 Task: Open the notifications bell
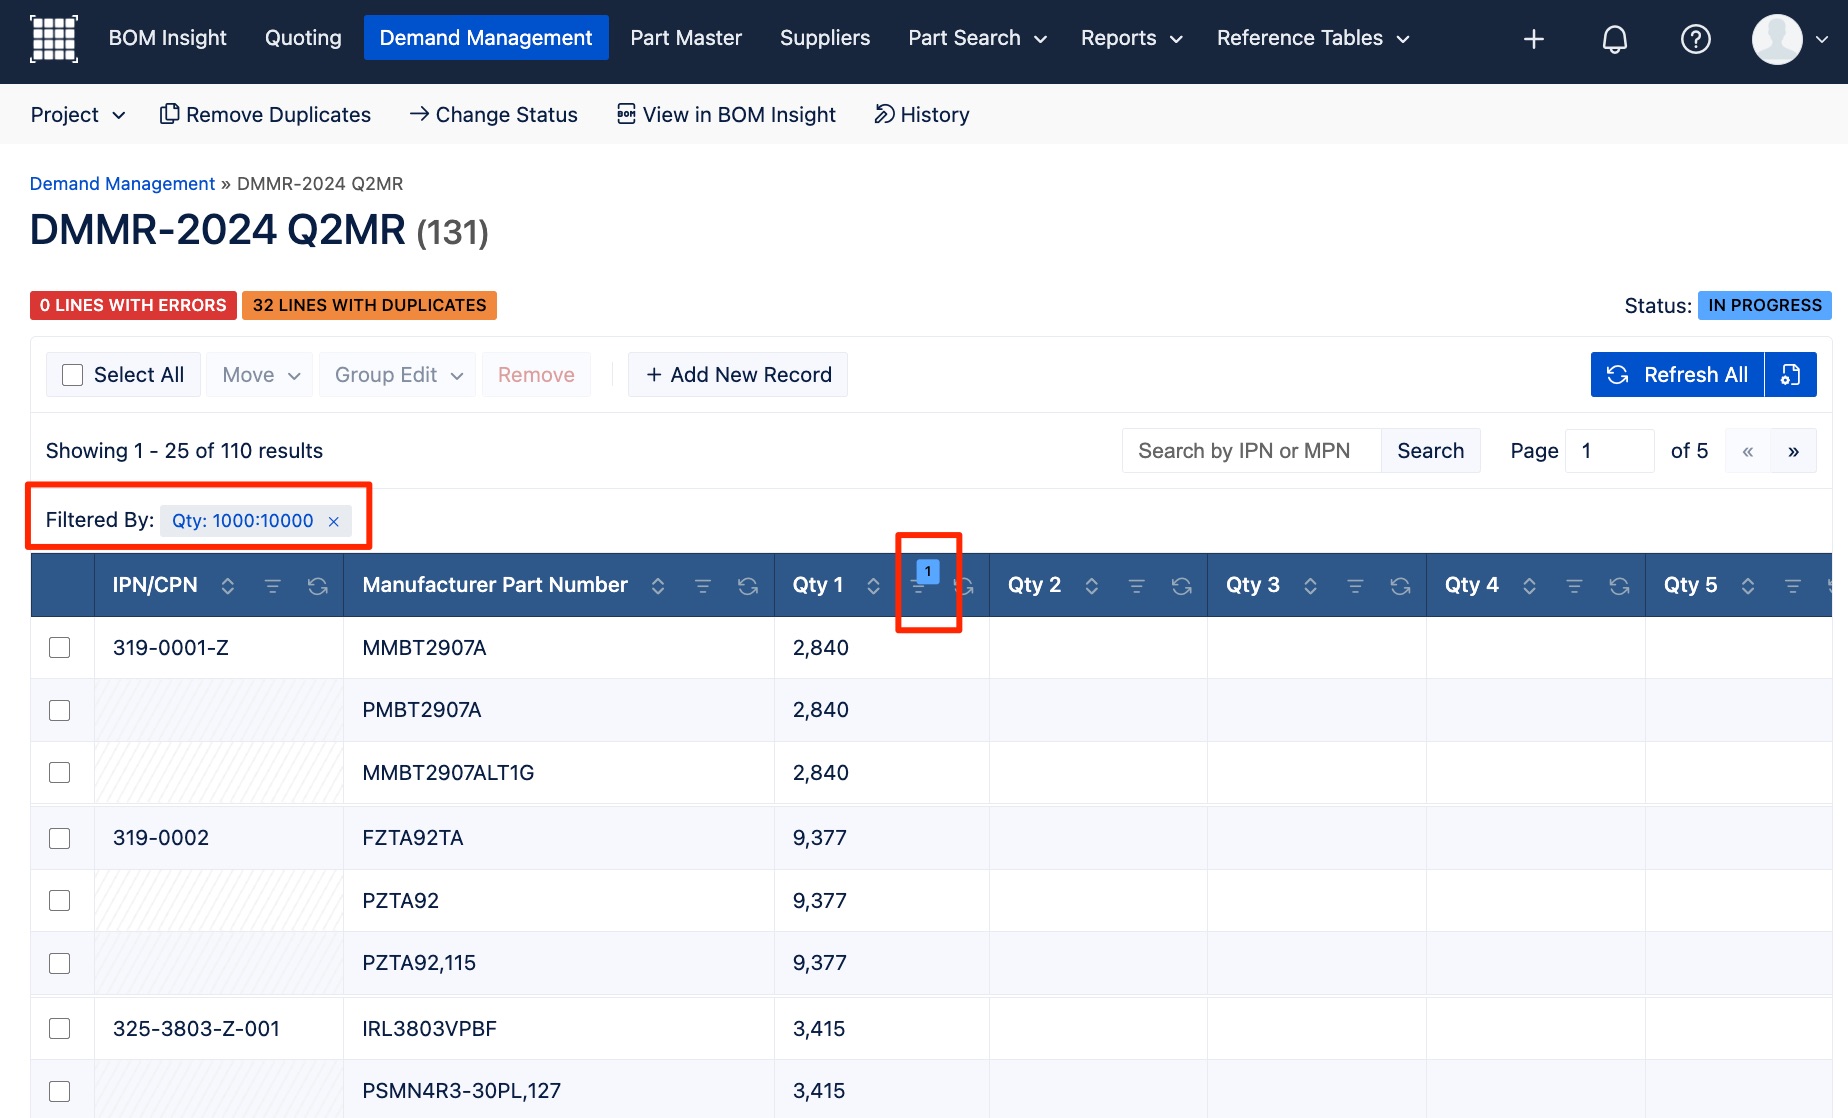[1615, 39]
